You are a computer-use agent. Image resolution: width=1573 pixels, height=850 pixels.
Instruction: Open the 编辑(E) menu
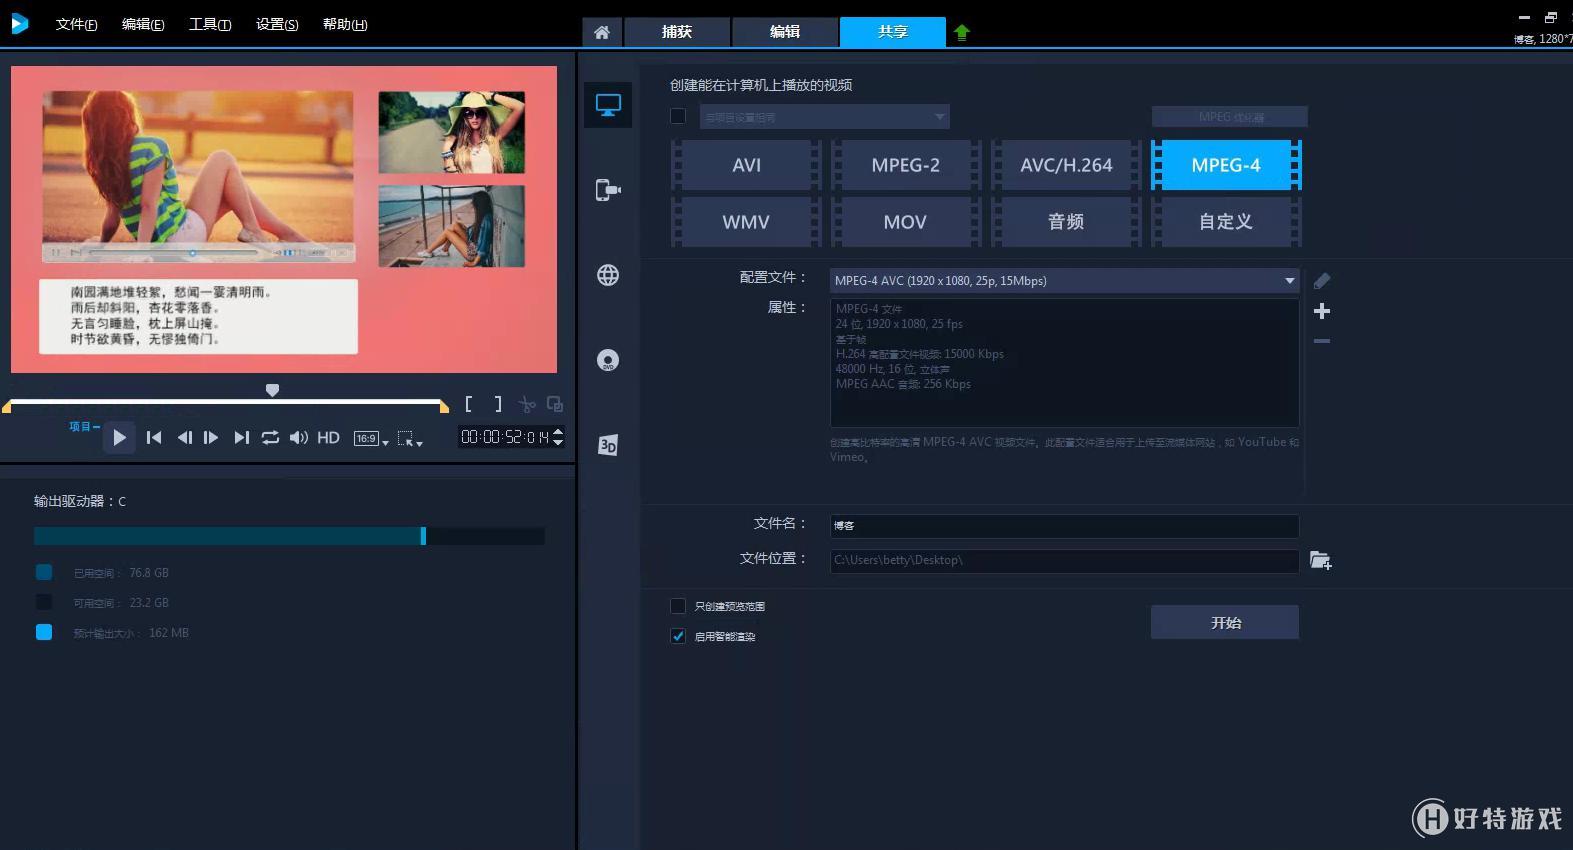[143, 24]
